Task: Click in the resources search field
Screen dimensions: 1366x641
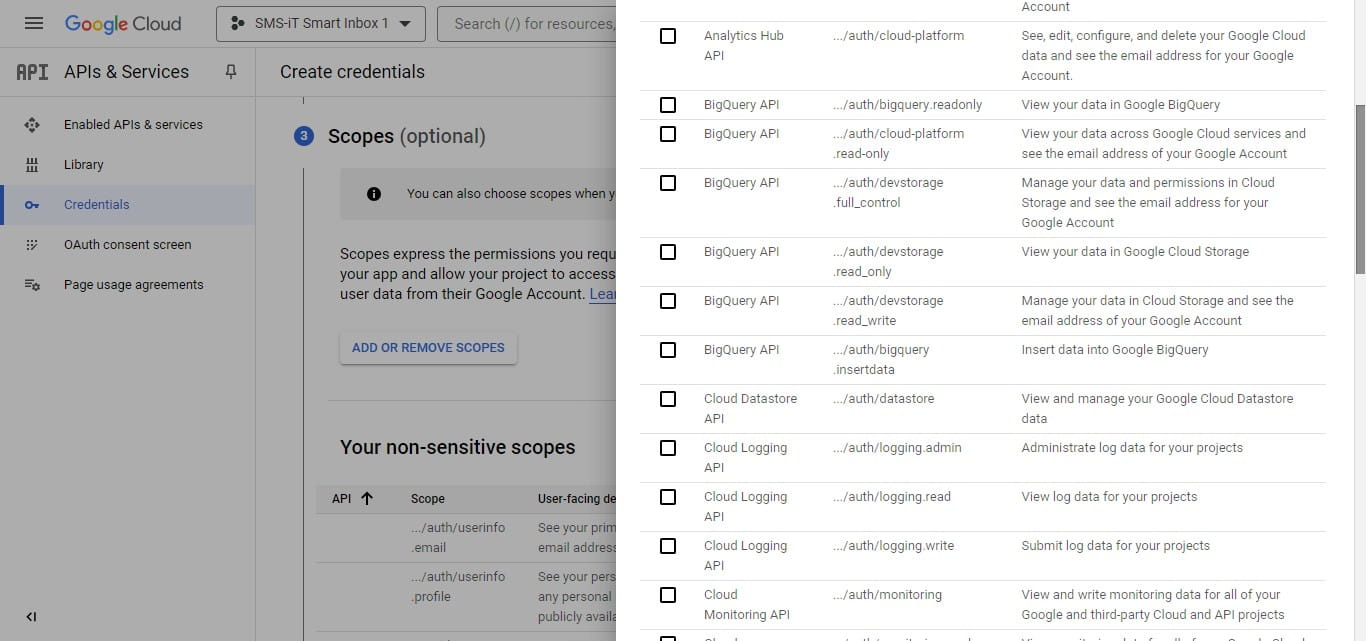Action: click(530, 23)
